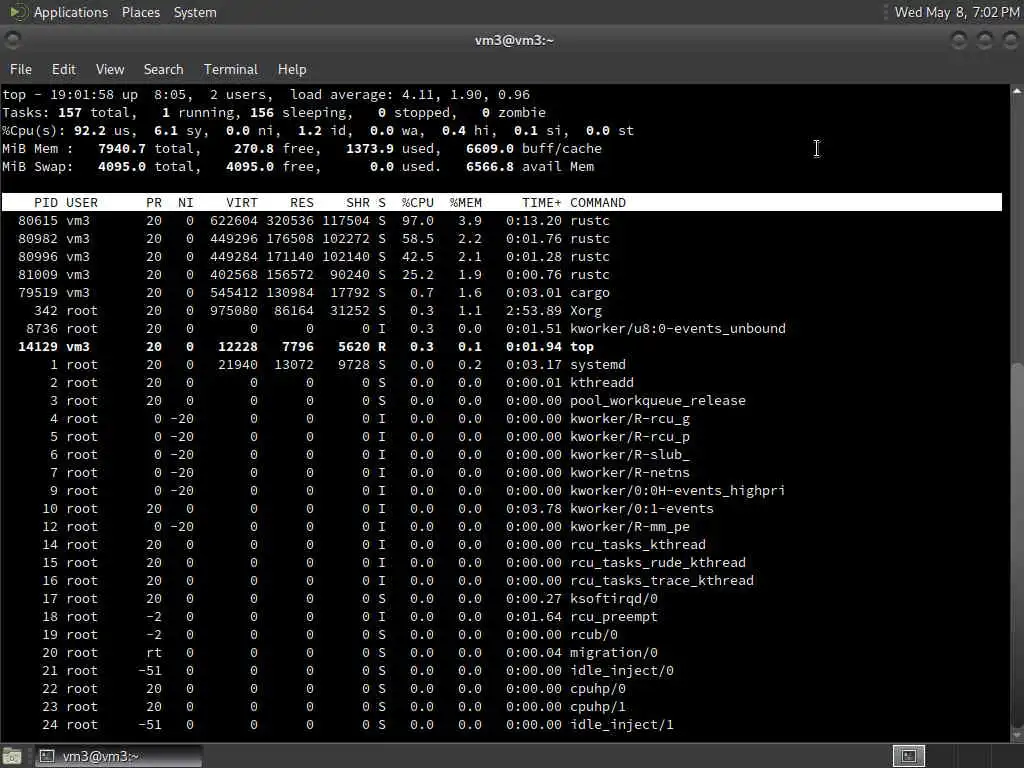The image size is (1024, 768).
Task: Click the migration/0 process name
Action: point(614,652)
